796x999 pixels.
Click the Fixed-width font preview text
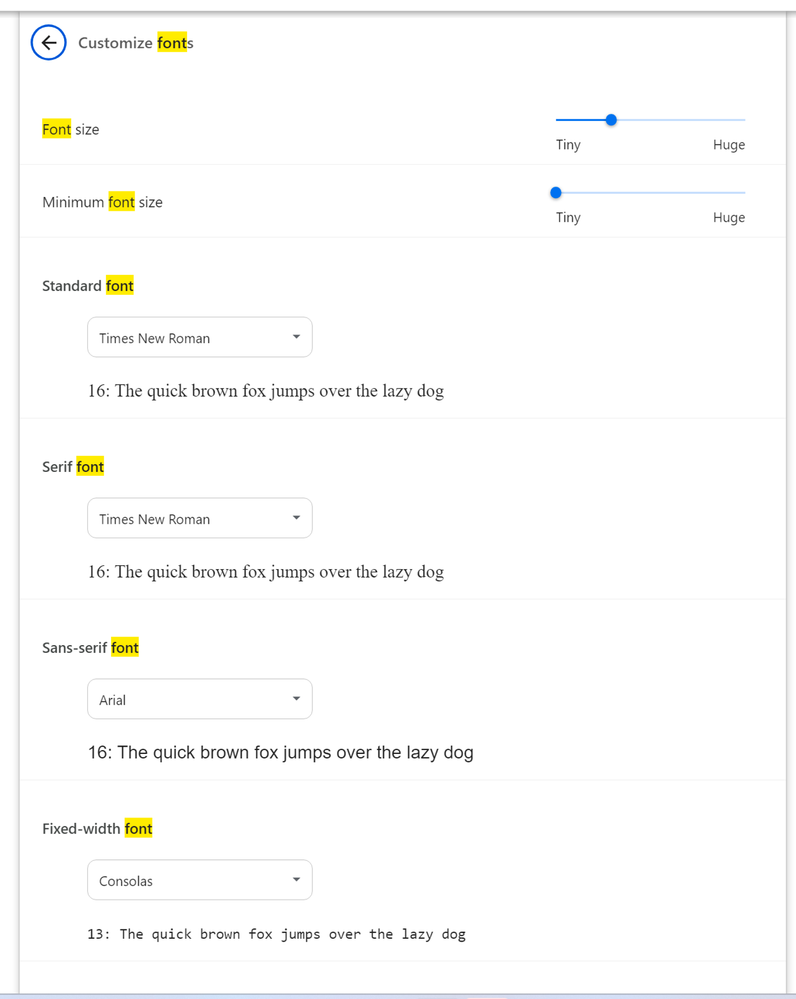277,934
